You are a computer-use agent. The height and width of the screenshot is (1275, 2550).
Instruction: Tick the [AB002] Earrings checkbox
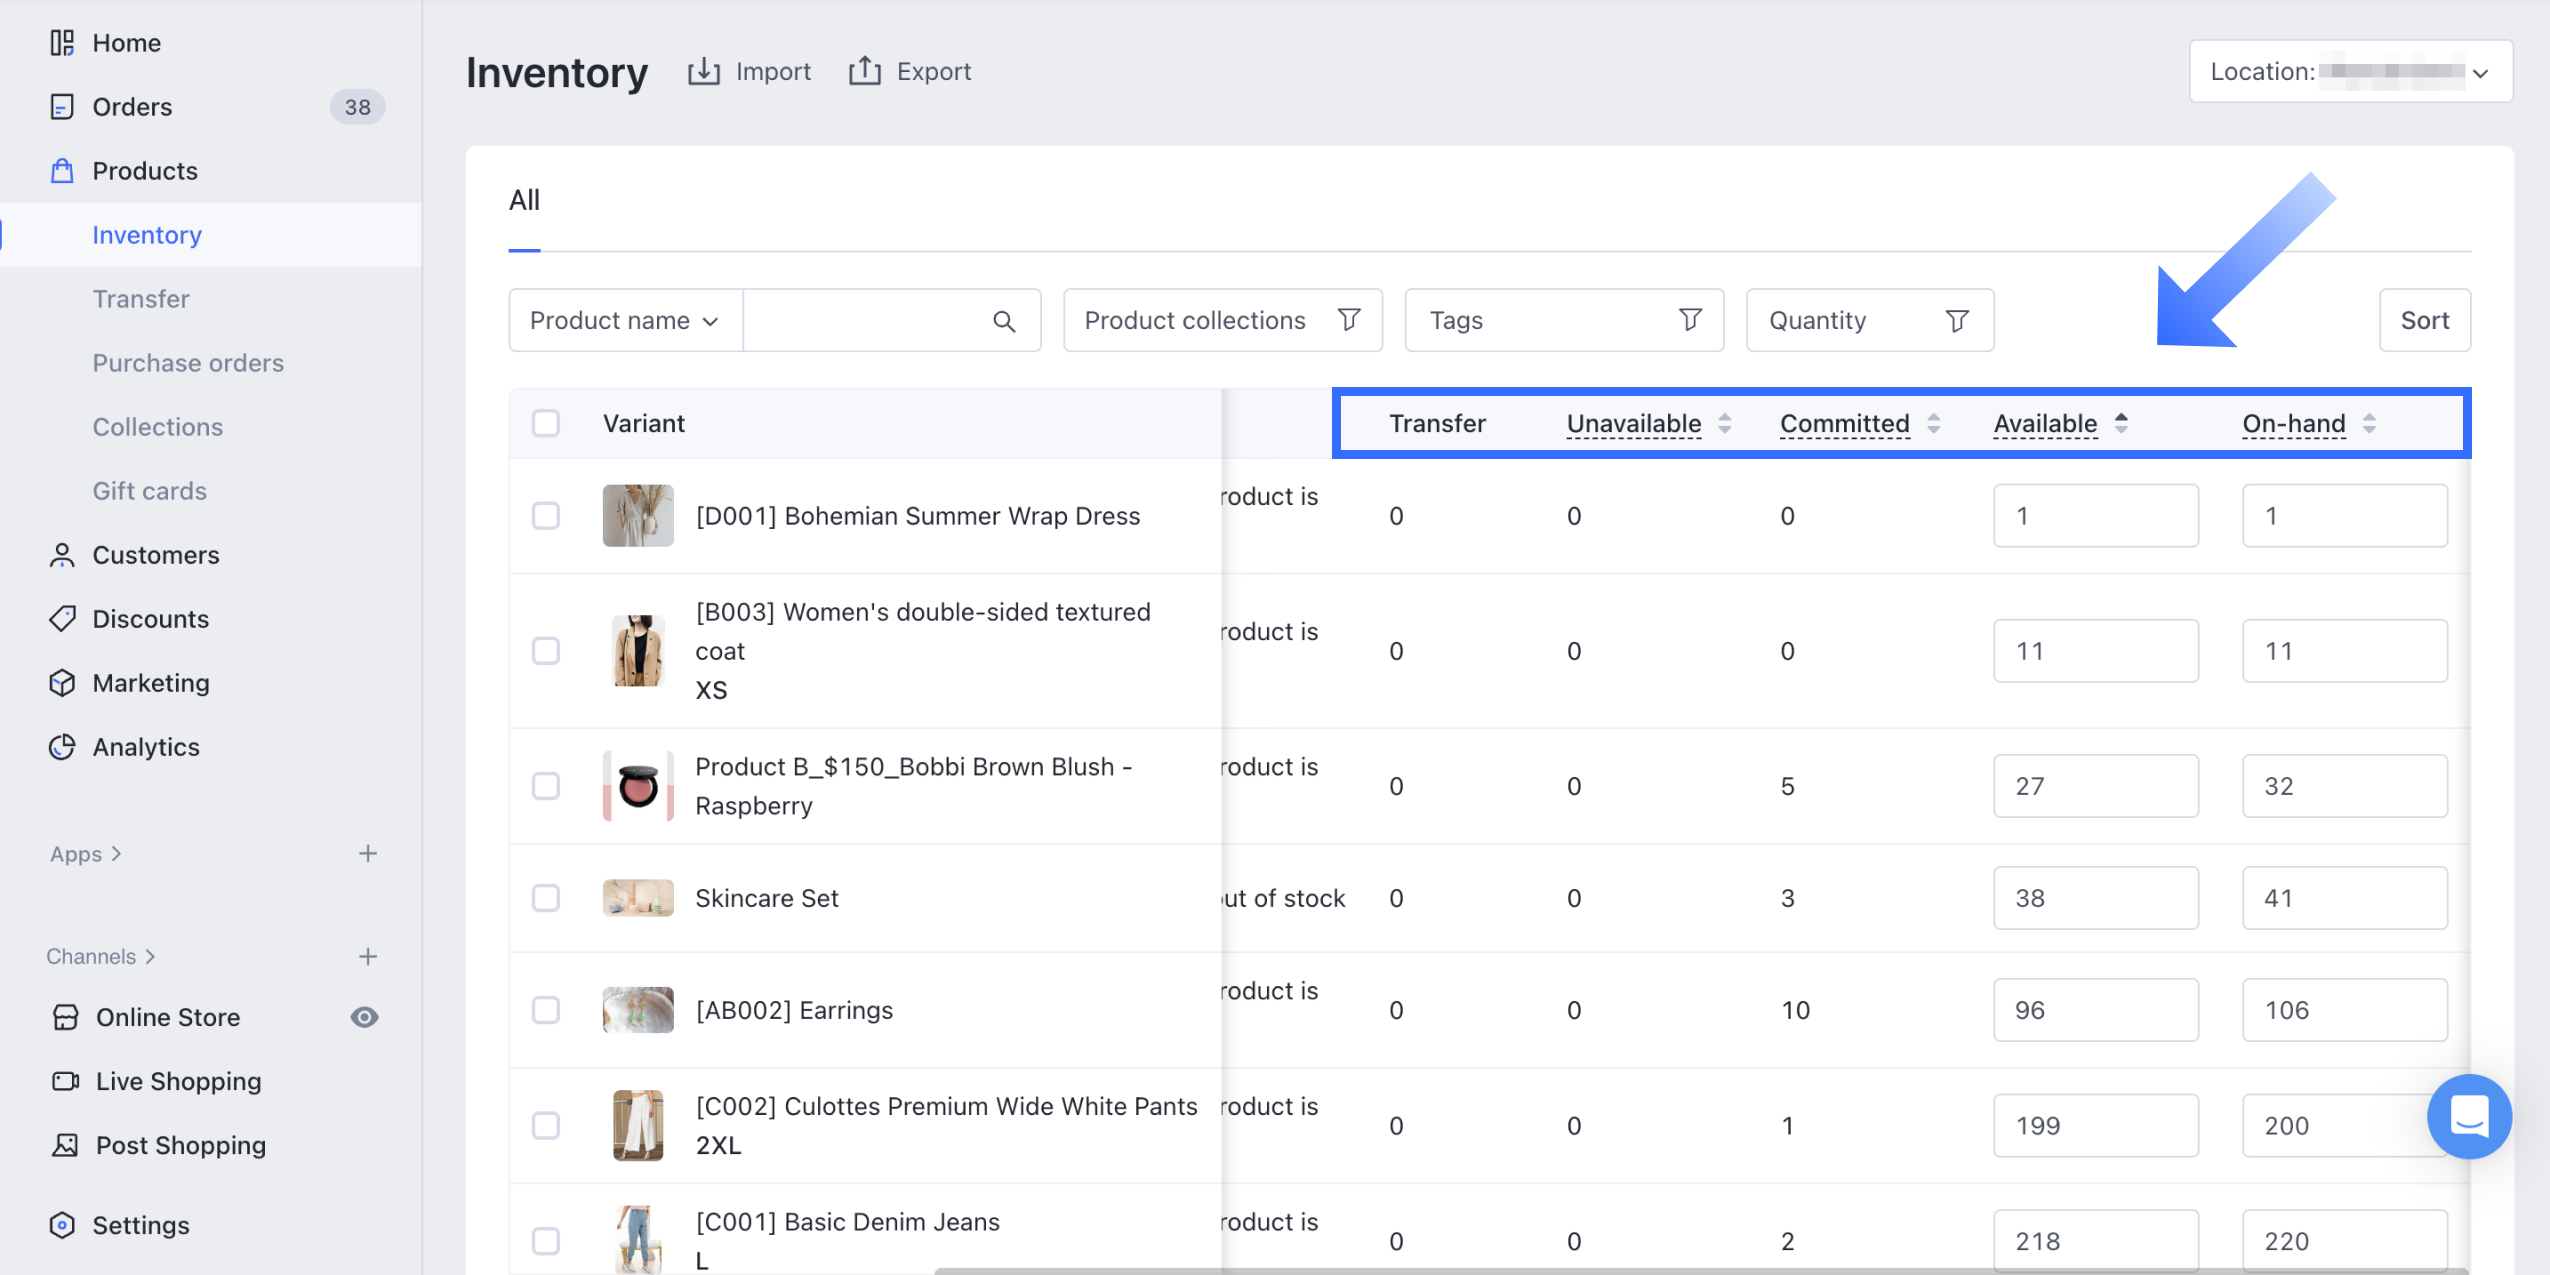tap(546, 1010)
